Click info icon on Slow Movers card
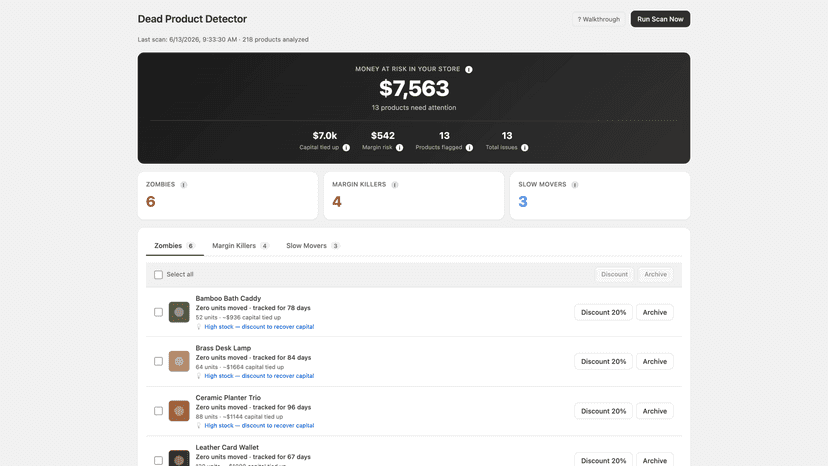The image size is (828, 466). coord(575,185)
